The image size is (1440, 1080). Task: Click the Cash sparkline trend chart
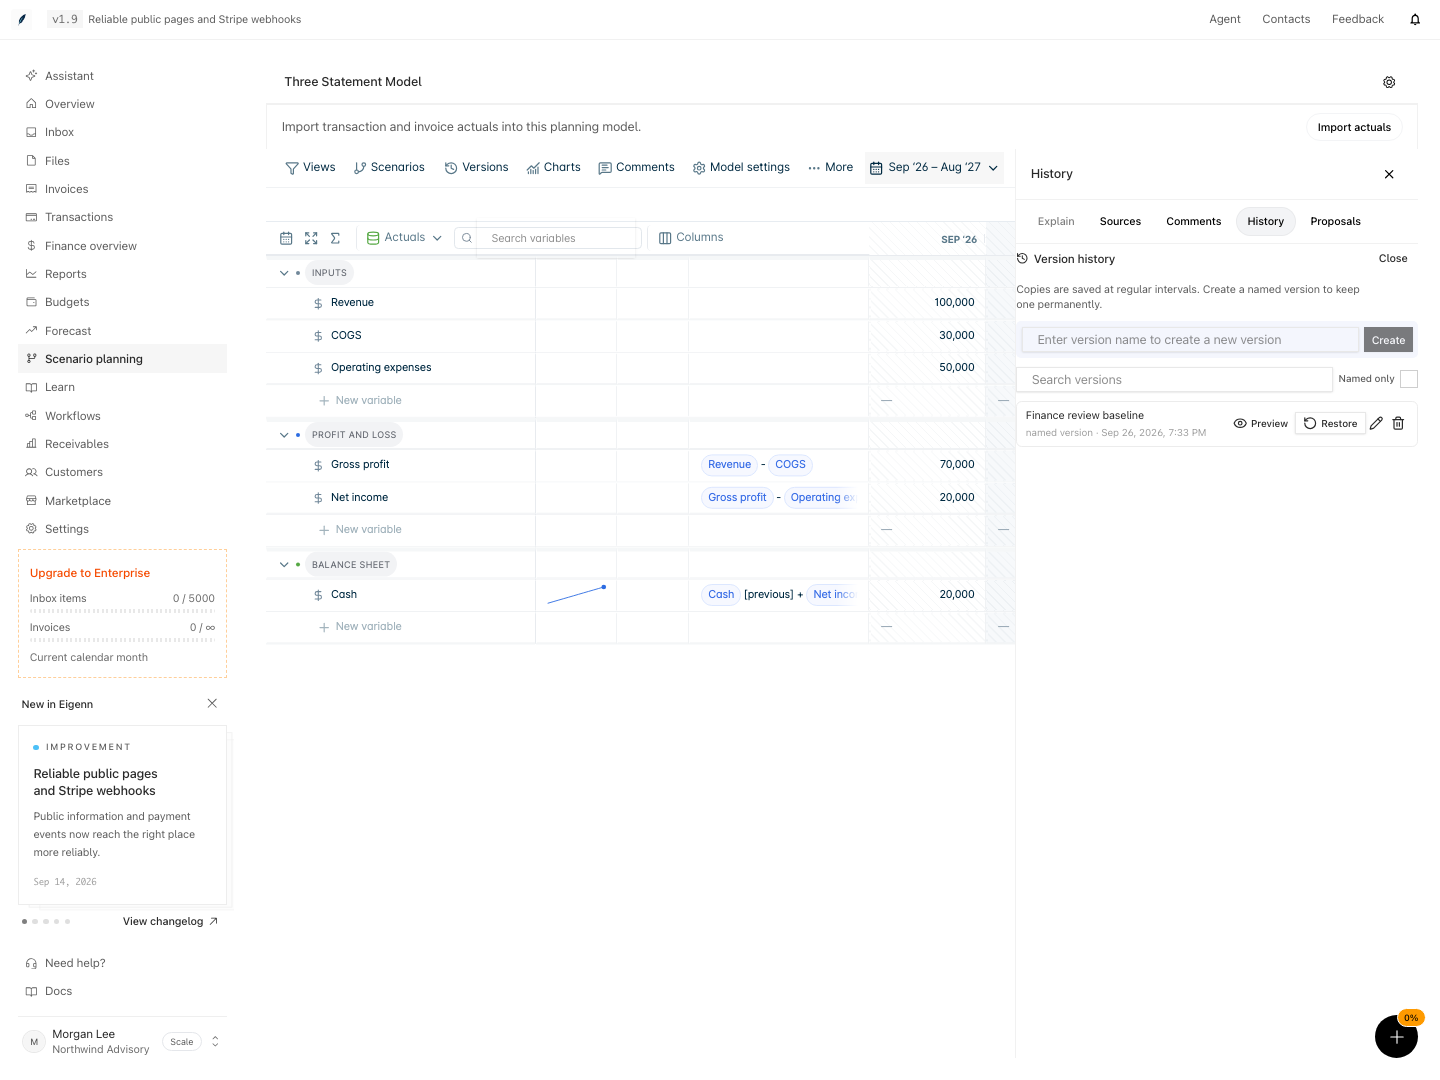tap(576, 595)
